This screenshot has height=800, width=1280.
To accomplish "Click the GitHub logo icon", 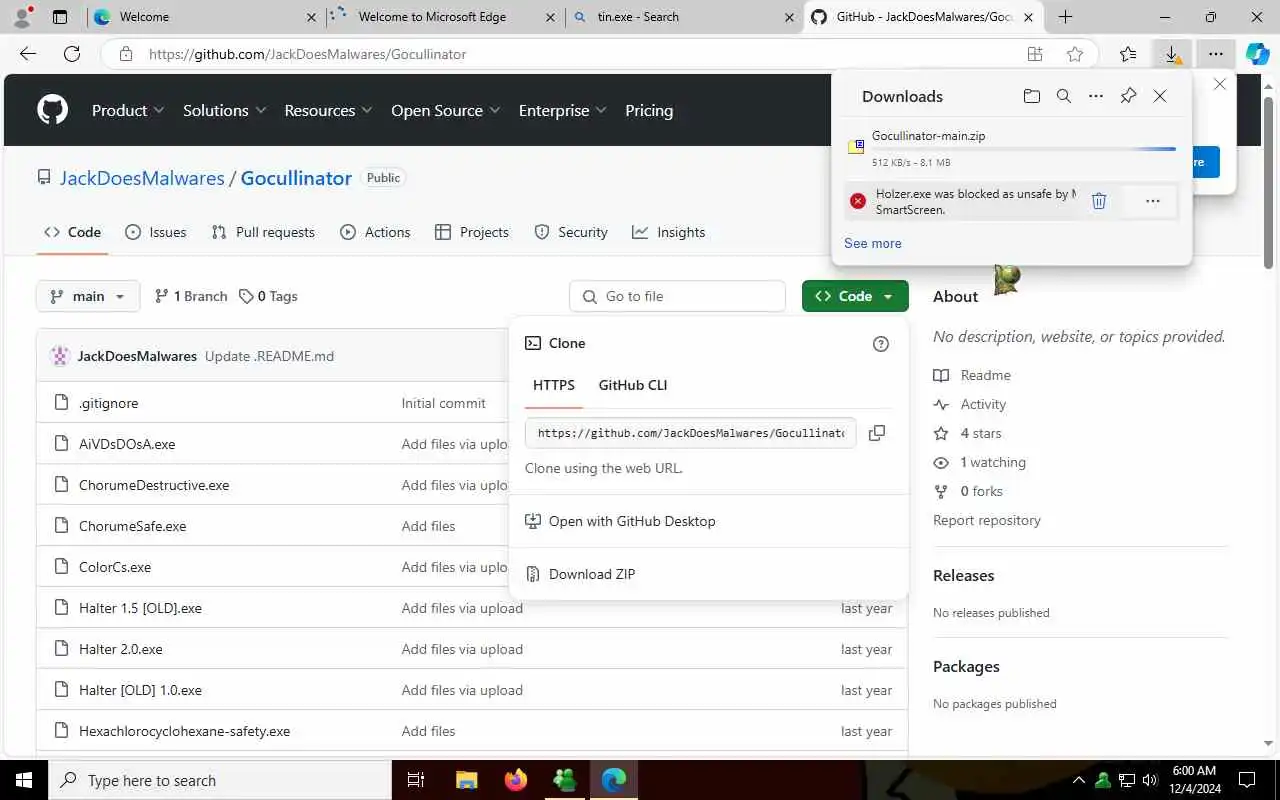I will coord(53,110).
